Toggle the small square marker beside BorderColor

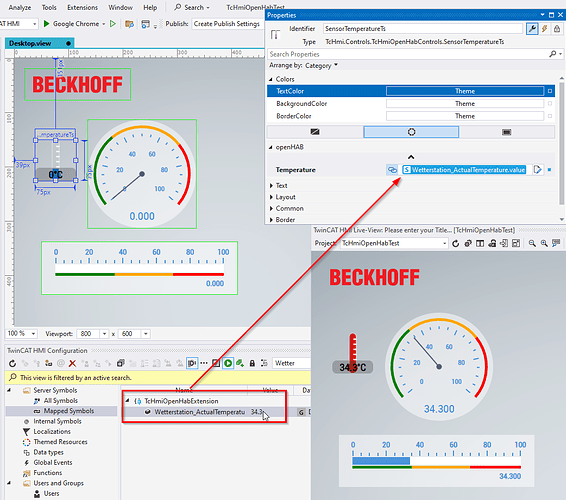[x=550, y=116]
